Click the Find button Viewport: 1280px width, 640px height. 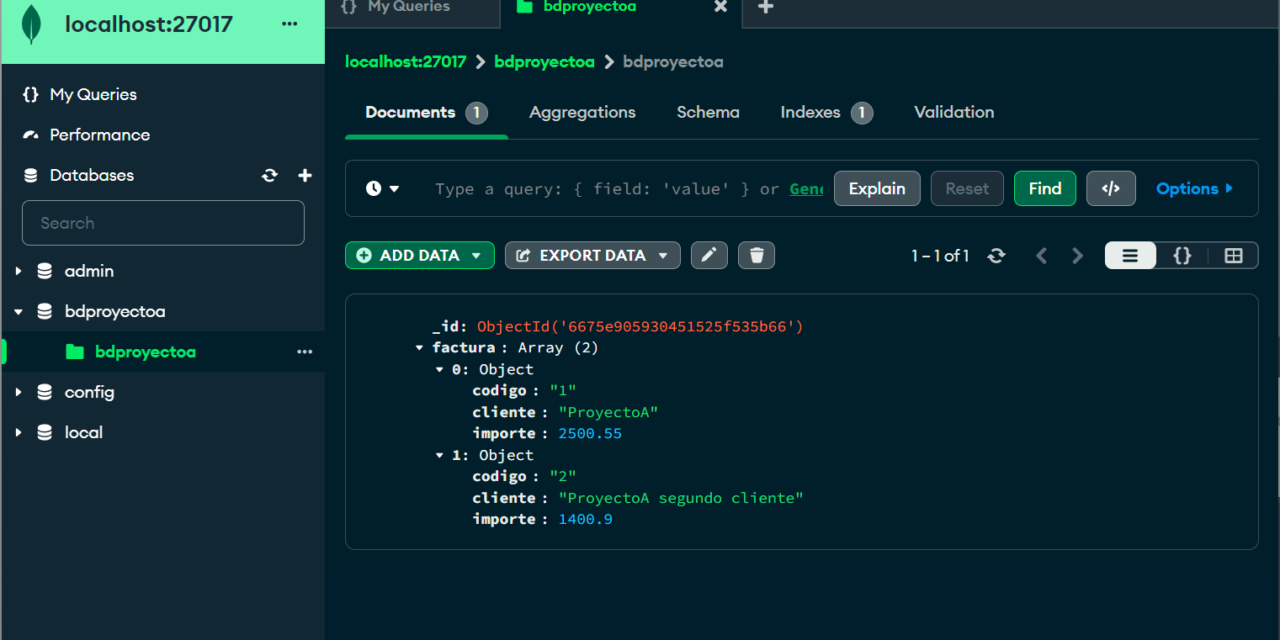pyautogui.click(x=1044, y=188)
